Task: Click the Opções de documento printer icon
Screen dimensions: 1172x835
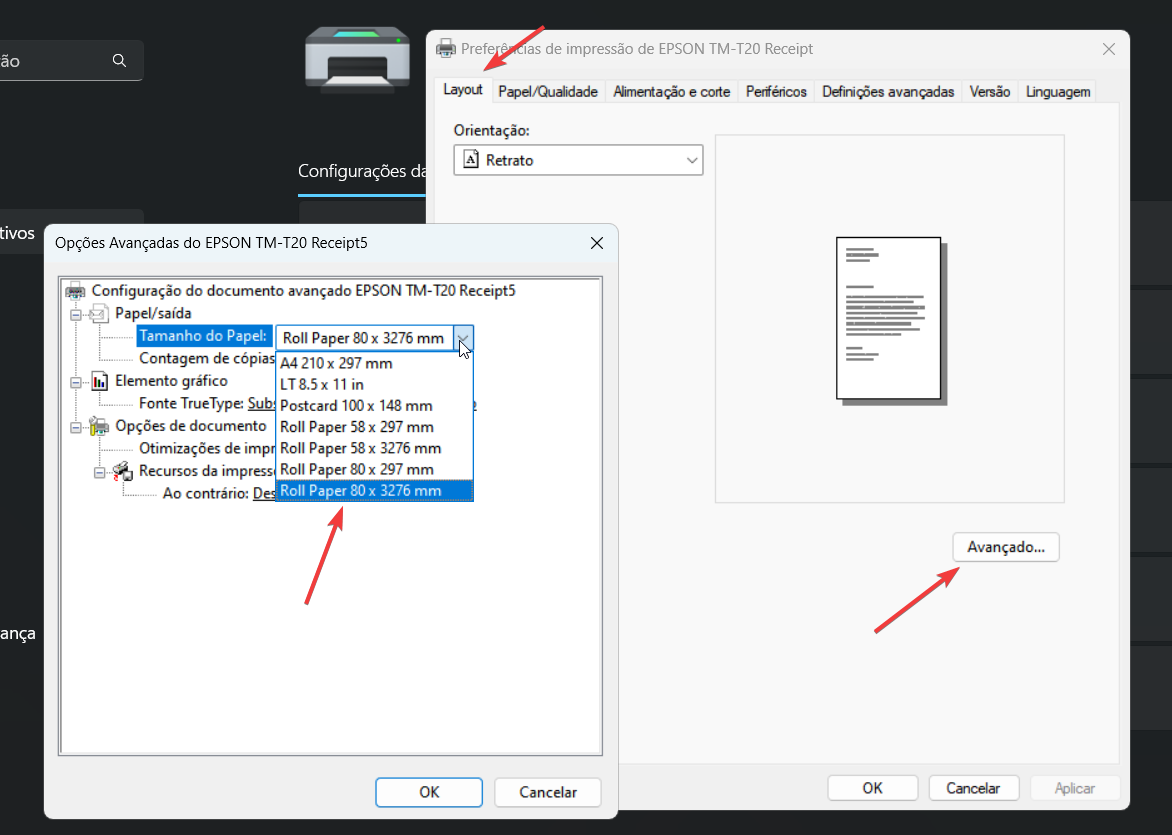Action: click(99, 426)
